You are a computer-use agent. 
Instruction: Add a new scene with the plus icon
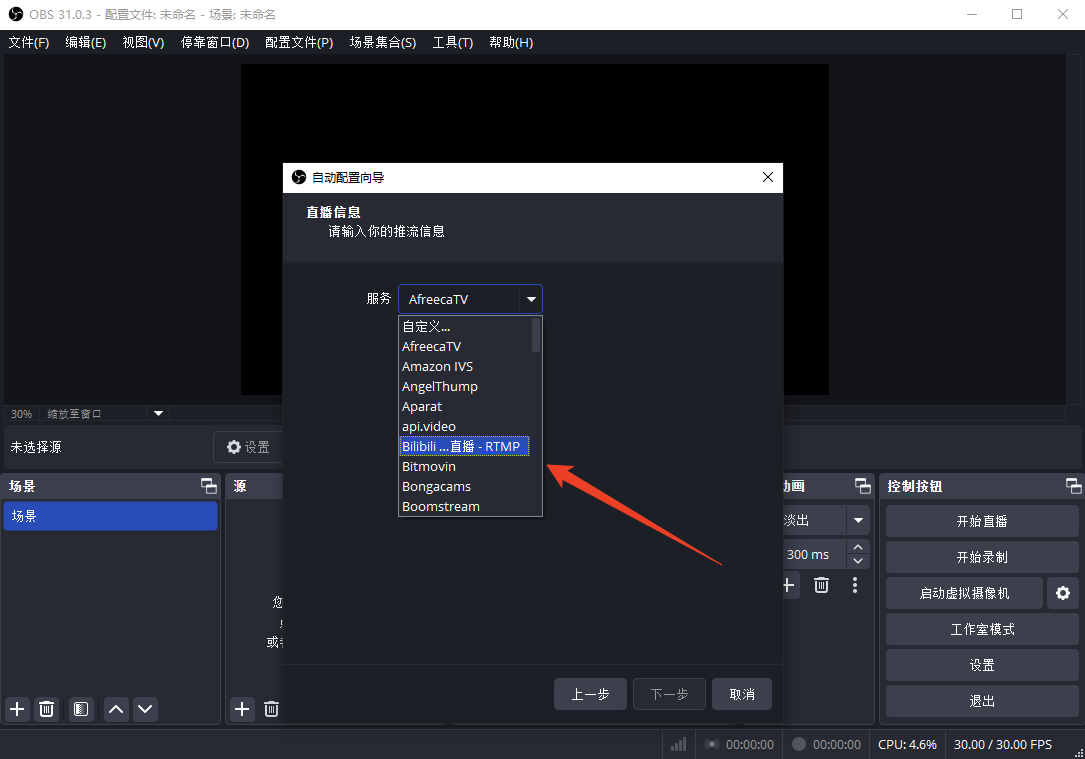16,709
